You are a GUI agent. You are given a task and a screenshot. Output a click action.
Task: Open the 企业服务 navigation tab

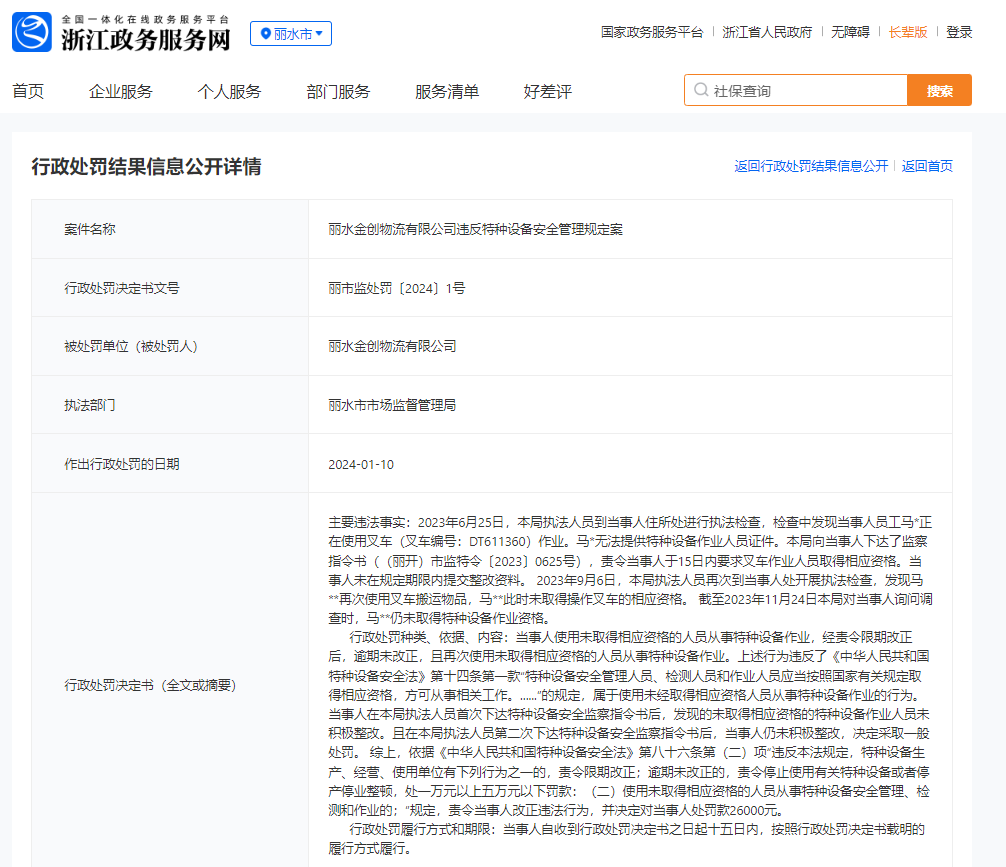tap(121, 91)
